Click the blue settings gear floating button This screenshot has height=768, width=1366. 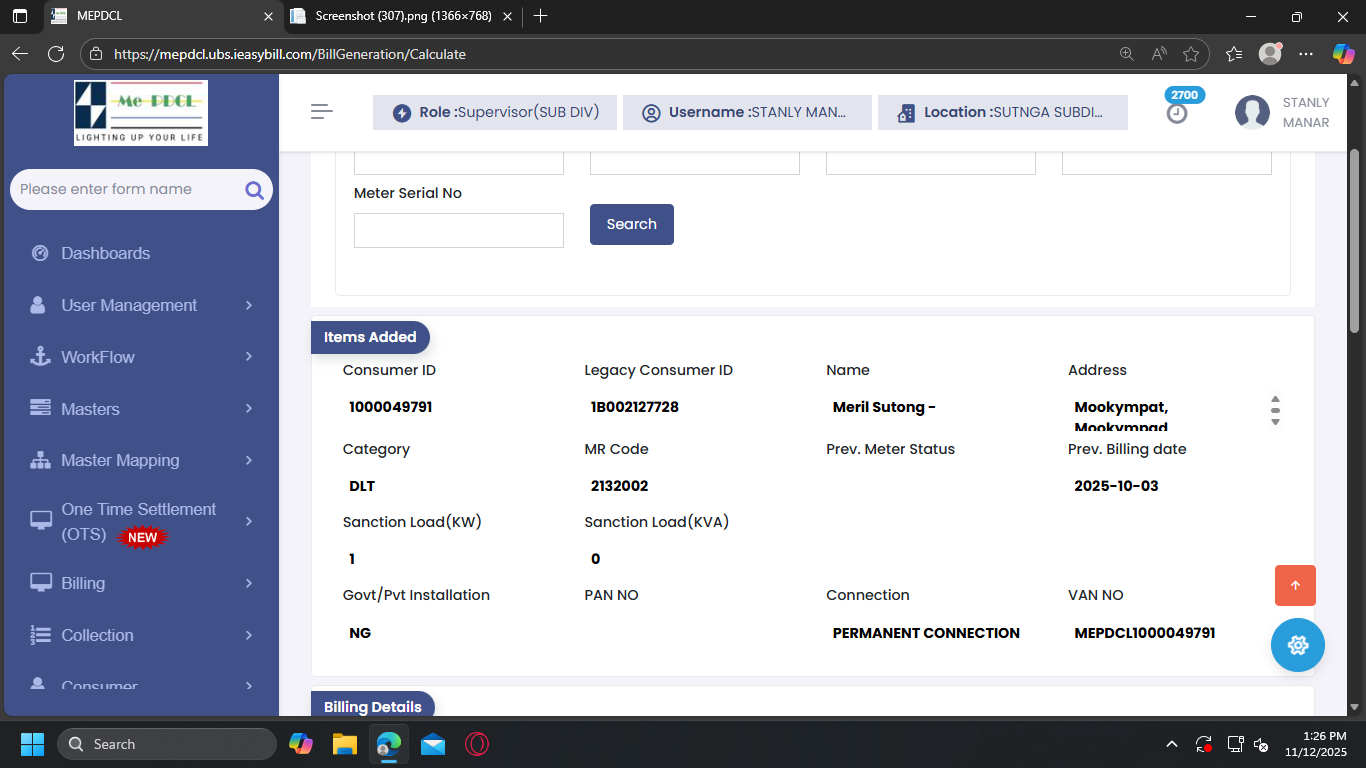[x=1298, y=645]
